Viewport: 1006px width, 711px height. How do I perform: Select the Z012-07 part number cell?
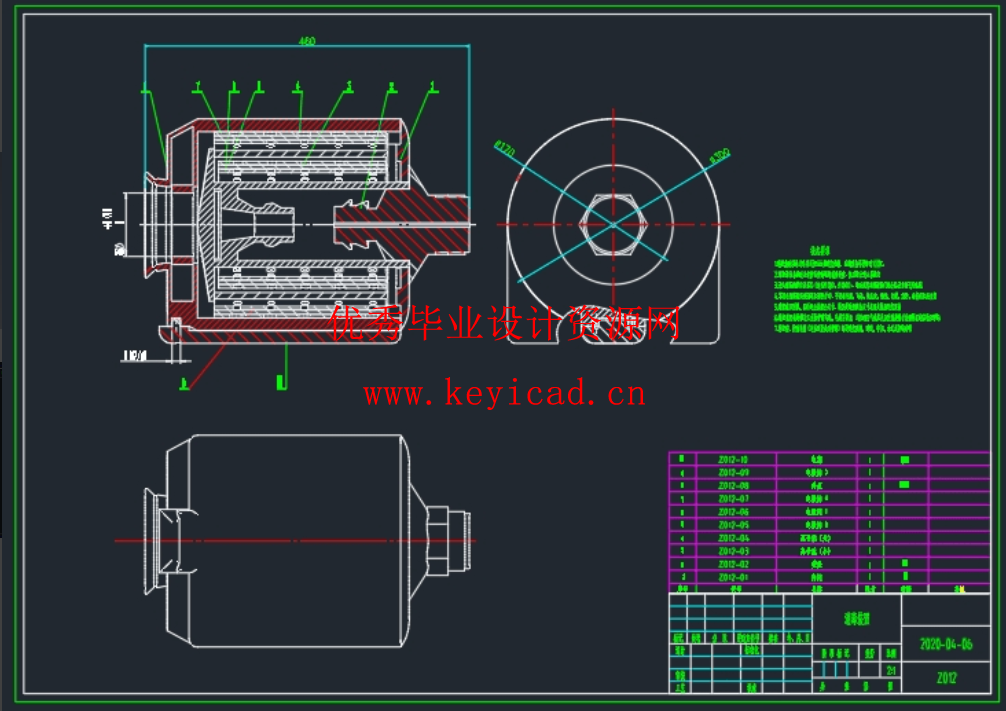coord(733,499)
